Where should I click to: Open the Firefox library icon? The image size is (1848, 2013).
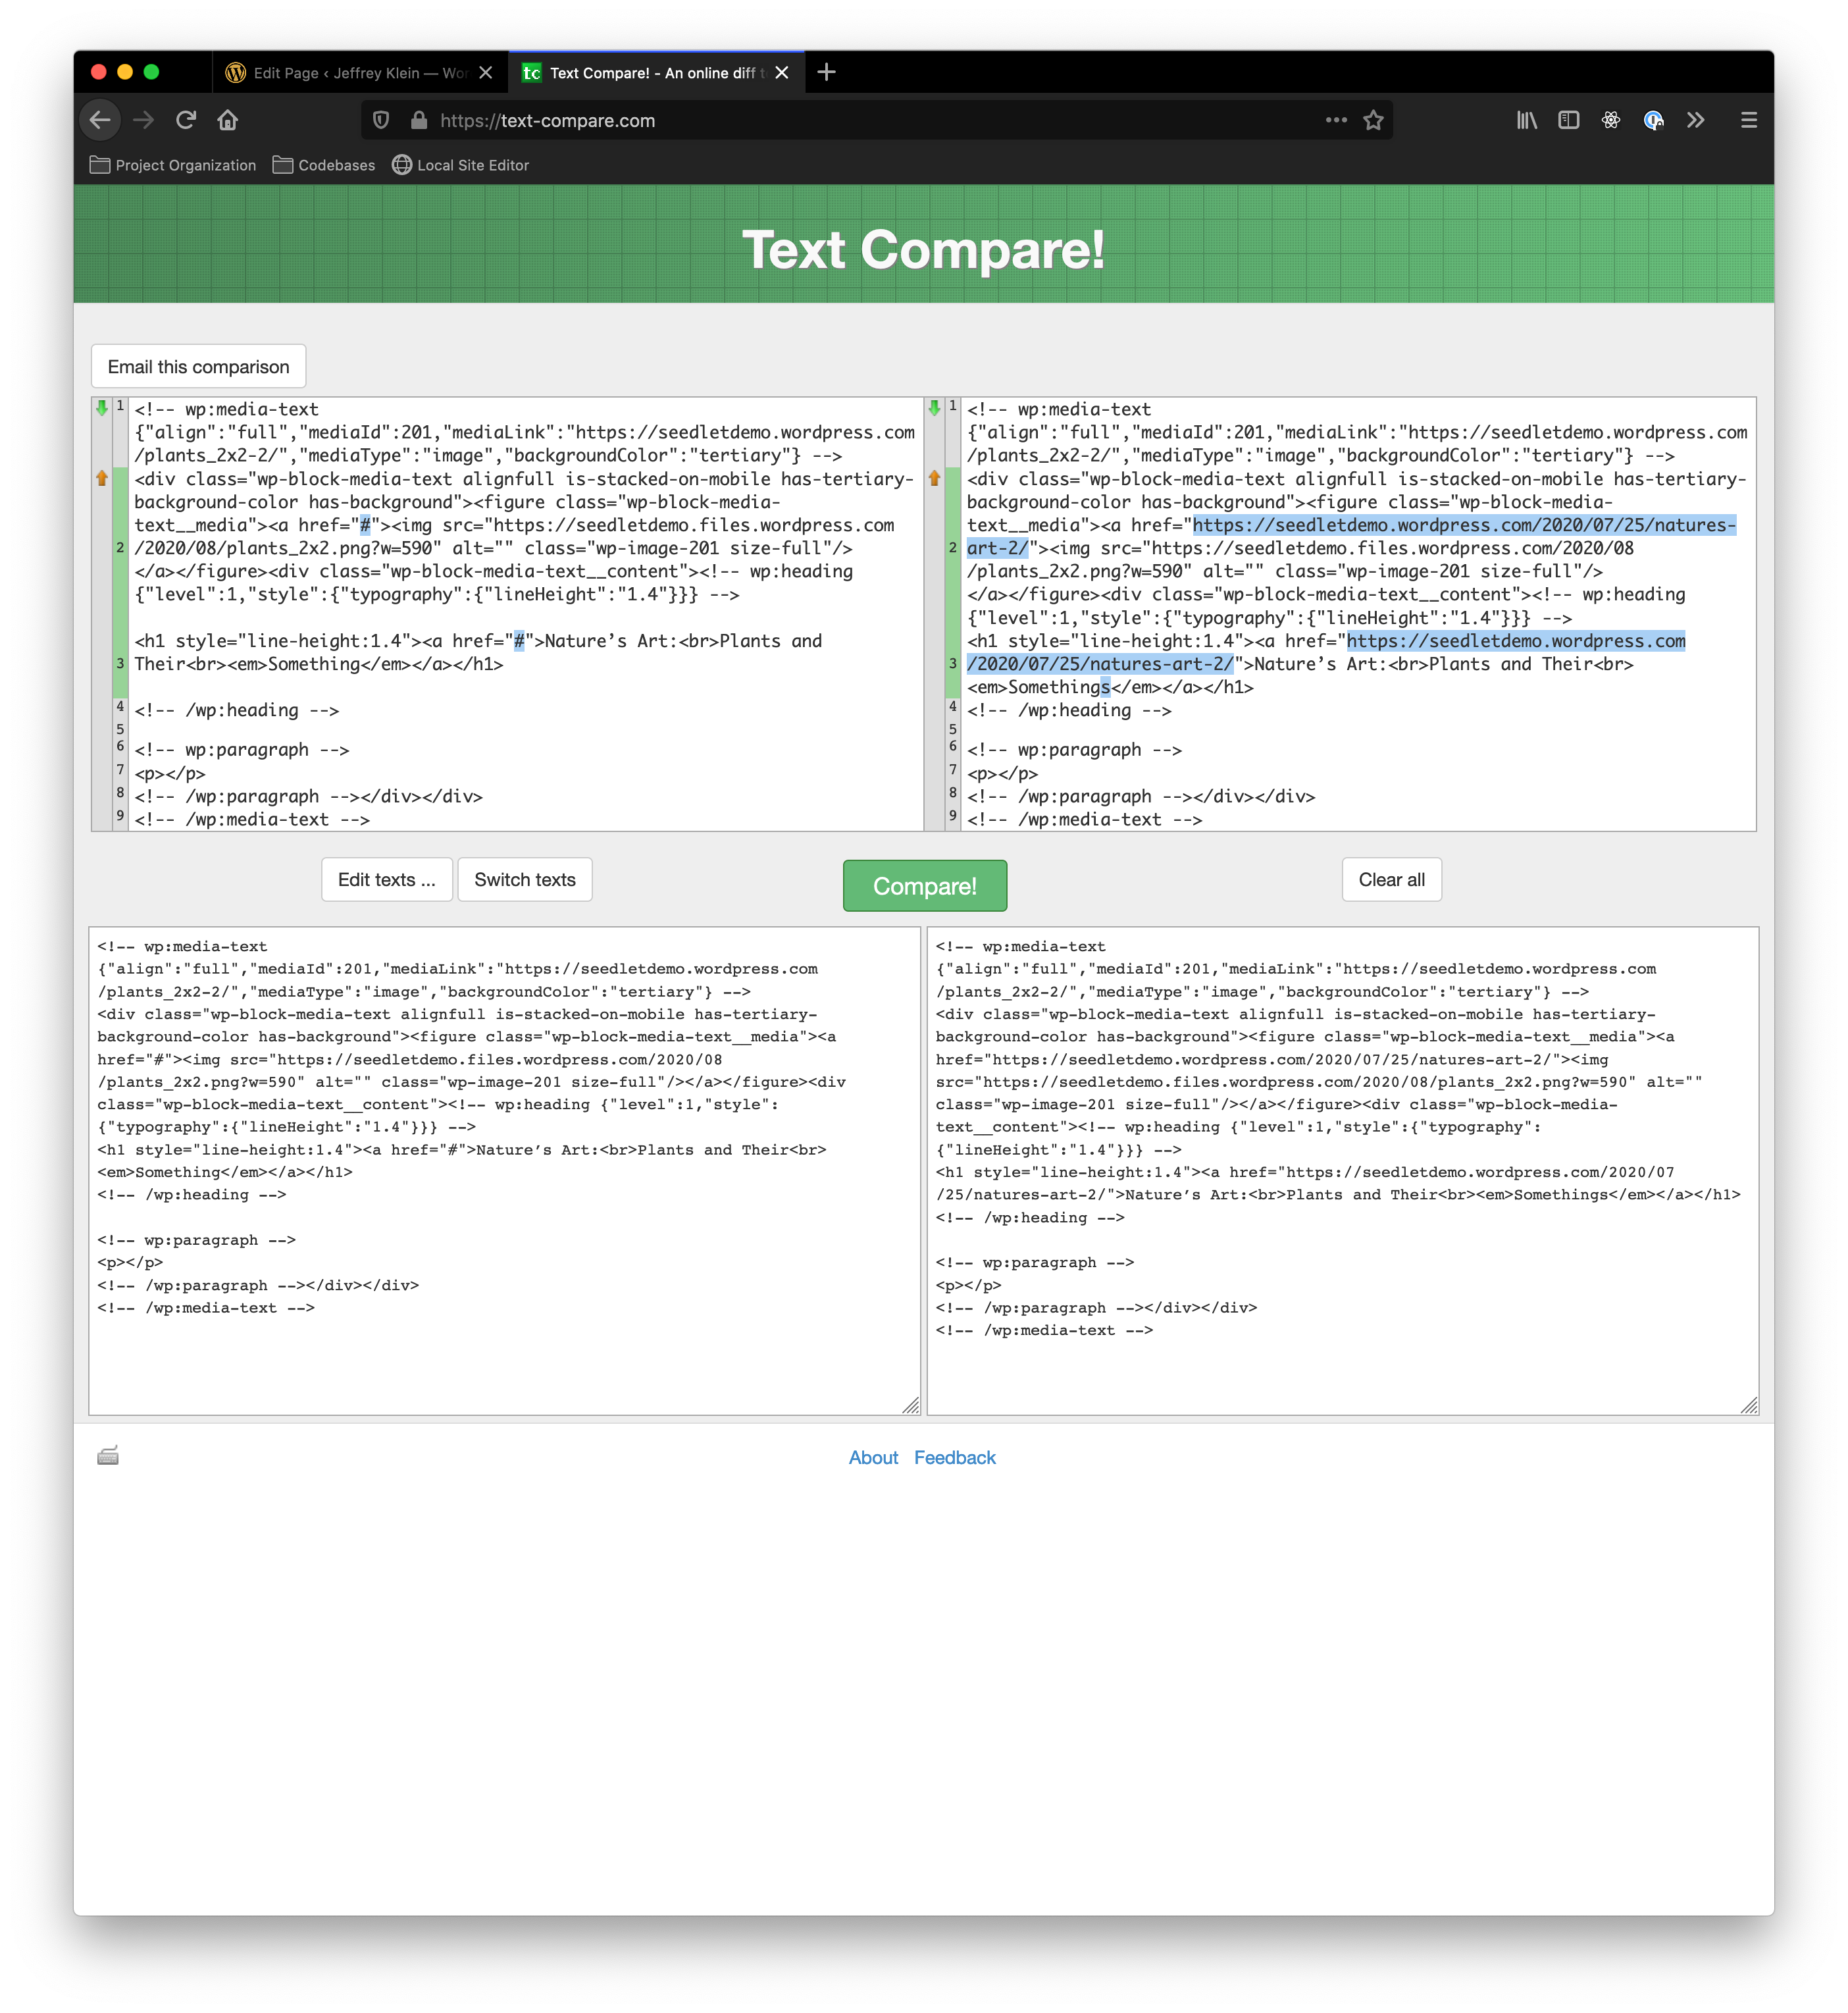(1526, 121)
